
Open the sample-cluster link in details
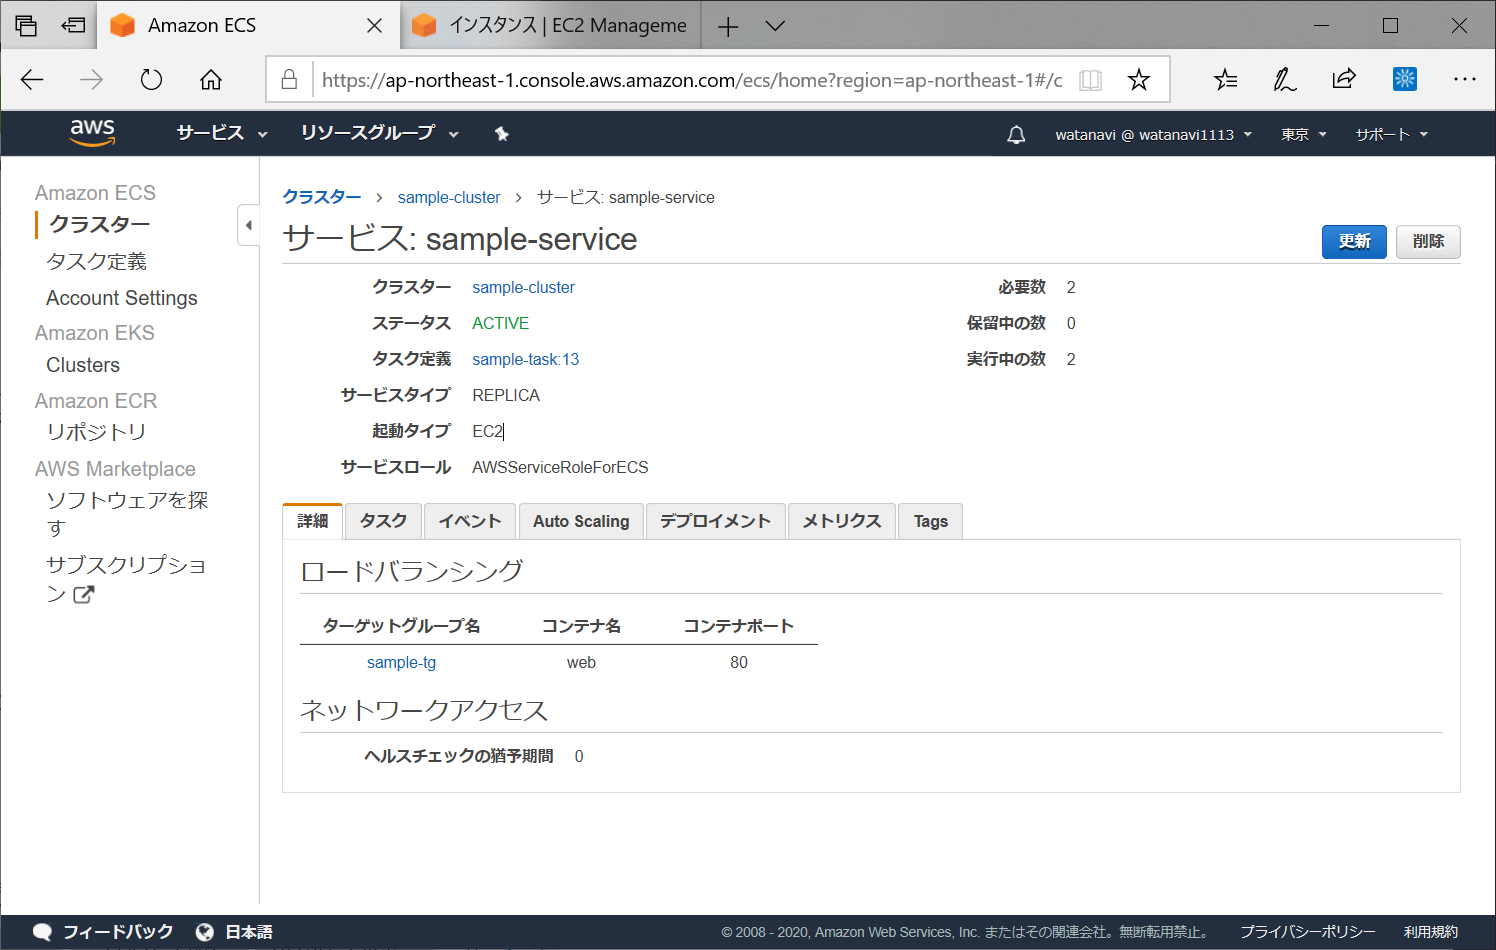tap(523, 287)
